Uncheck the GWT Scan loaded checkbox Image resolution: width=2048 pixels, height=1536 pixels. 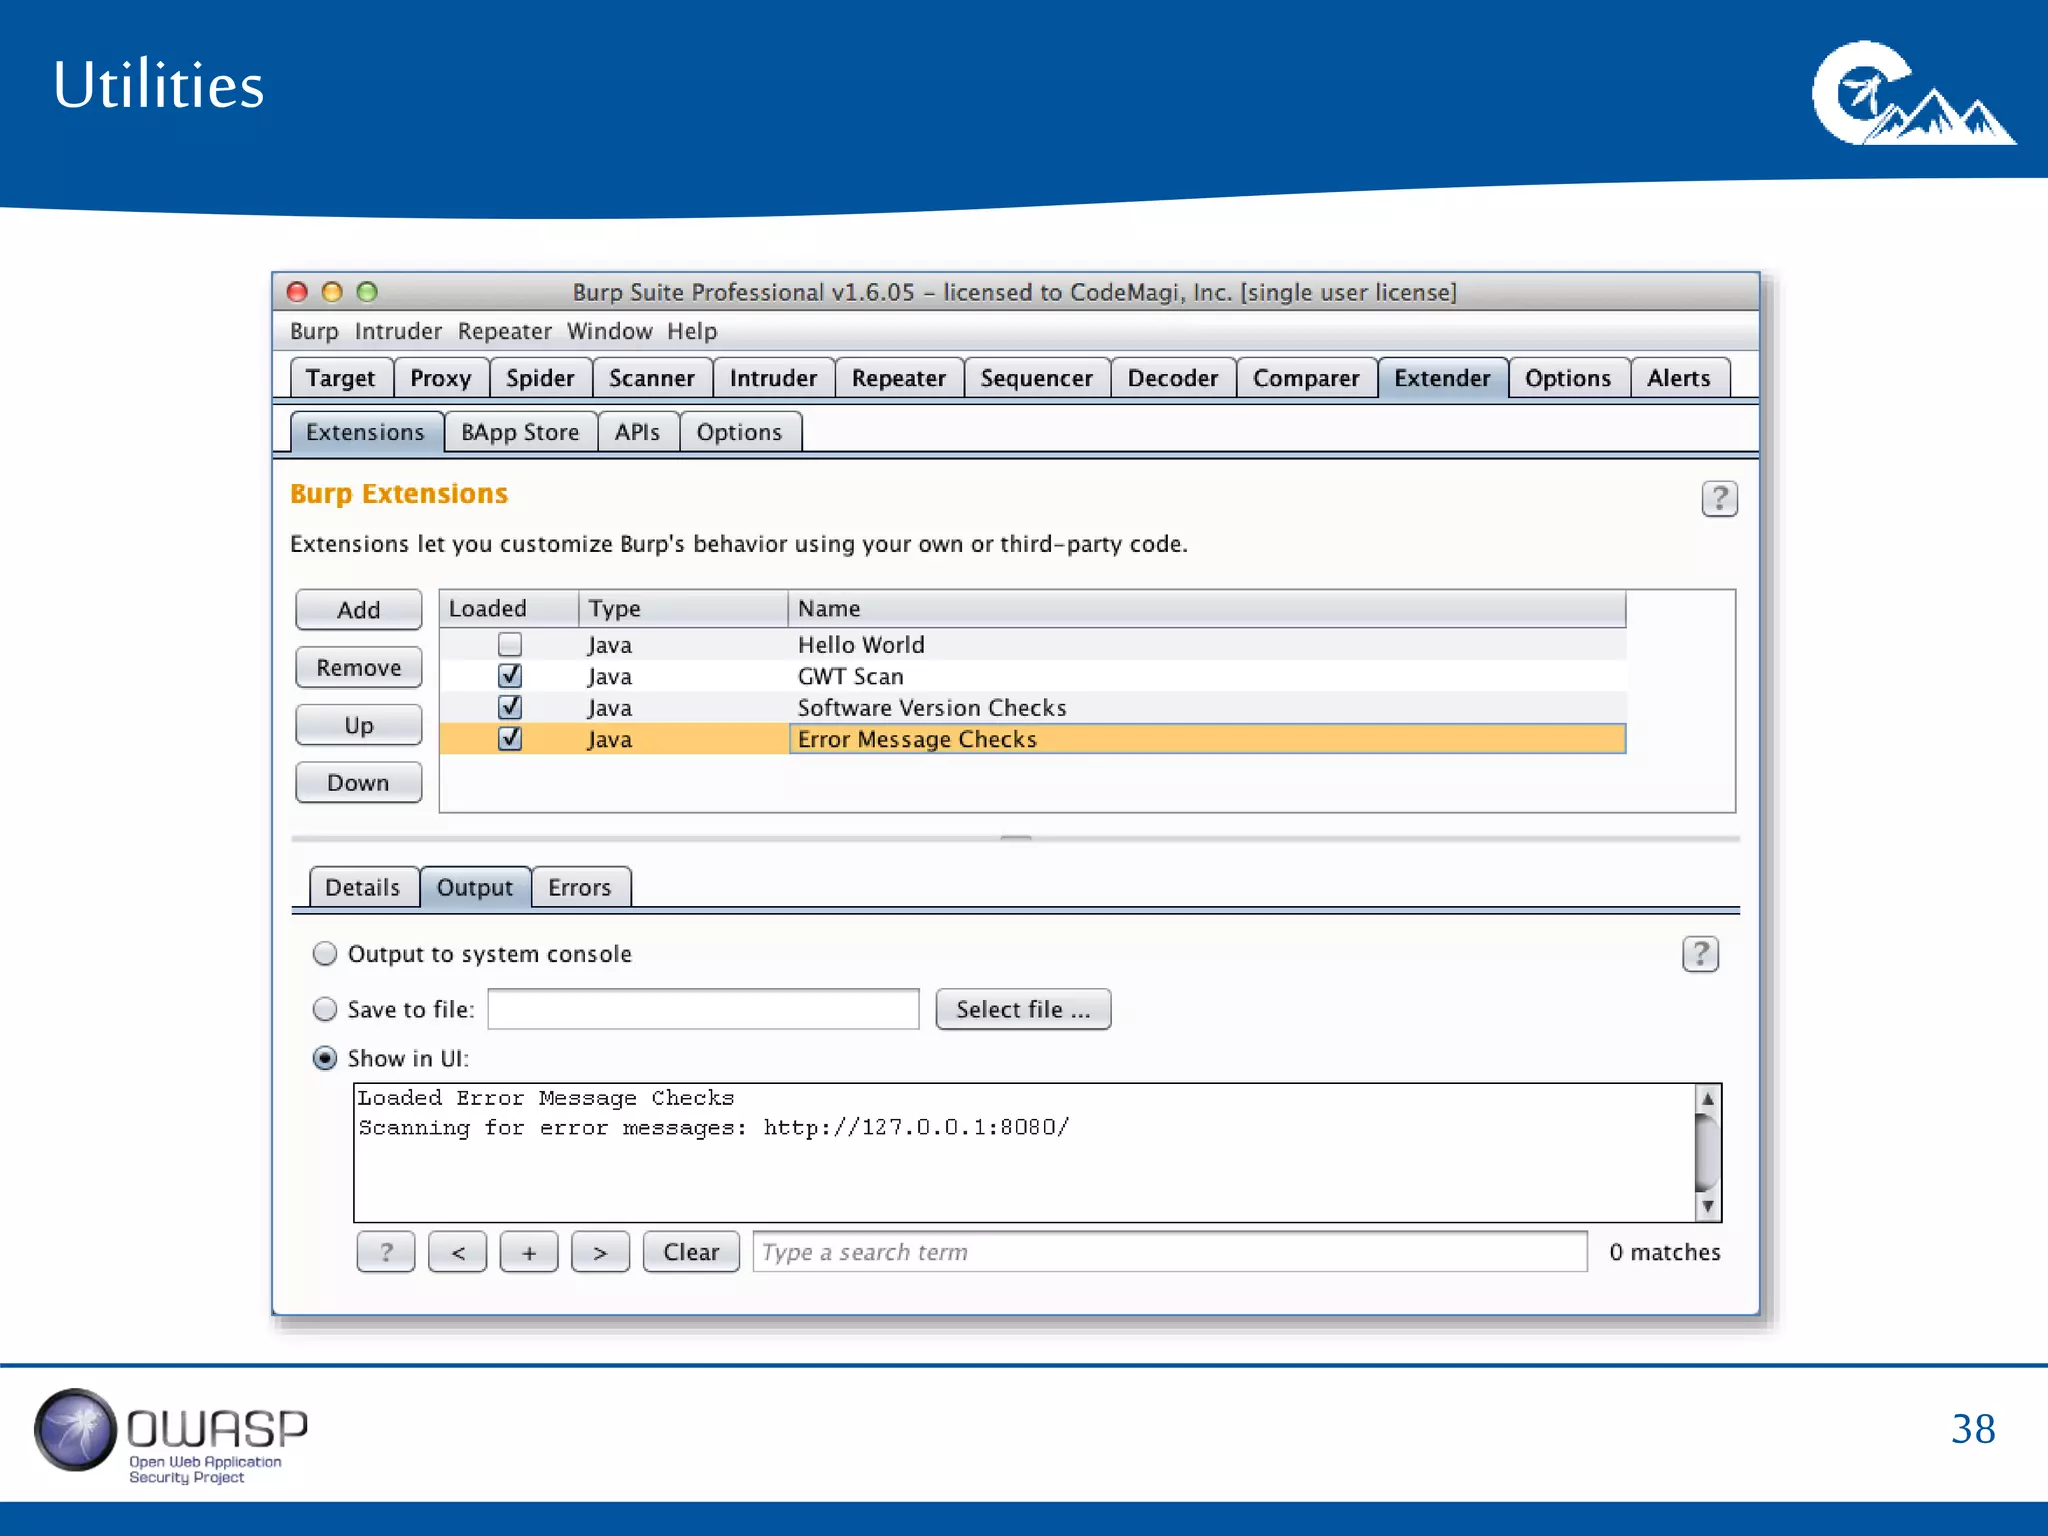click(510, 676)
